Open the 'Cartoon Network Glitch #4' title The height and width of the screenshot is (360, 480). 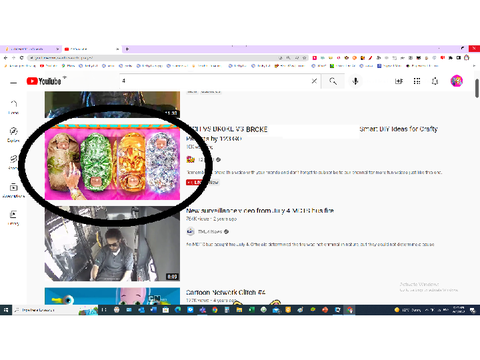coord(226,292)
